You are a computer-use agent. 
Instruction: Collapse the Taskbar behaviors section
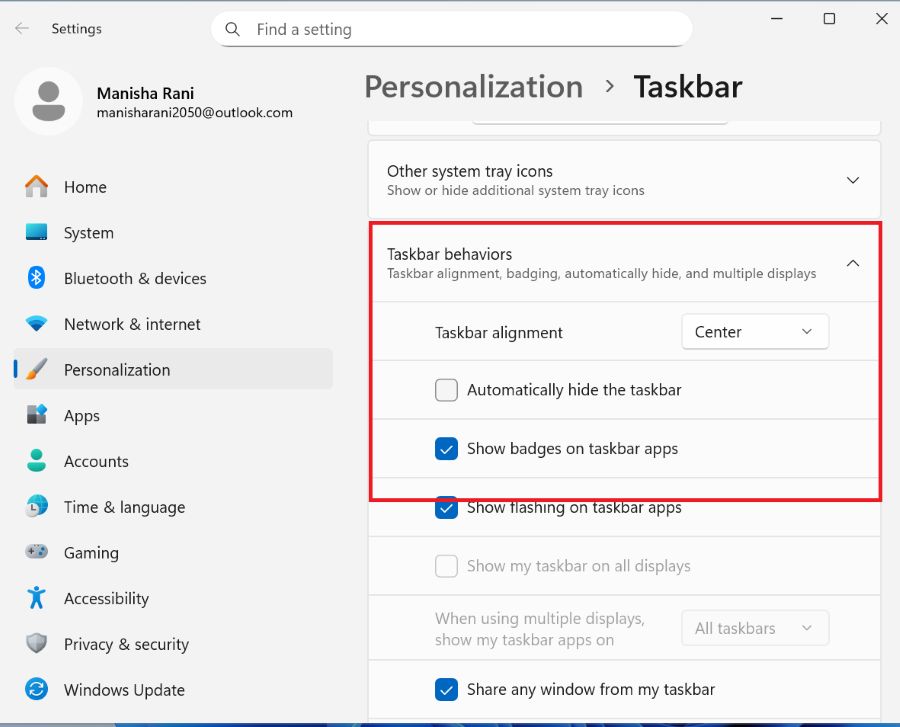point(852,263)
